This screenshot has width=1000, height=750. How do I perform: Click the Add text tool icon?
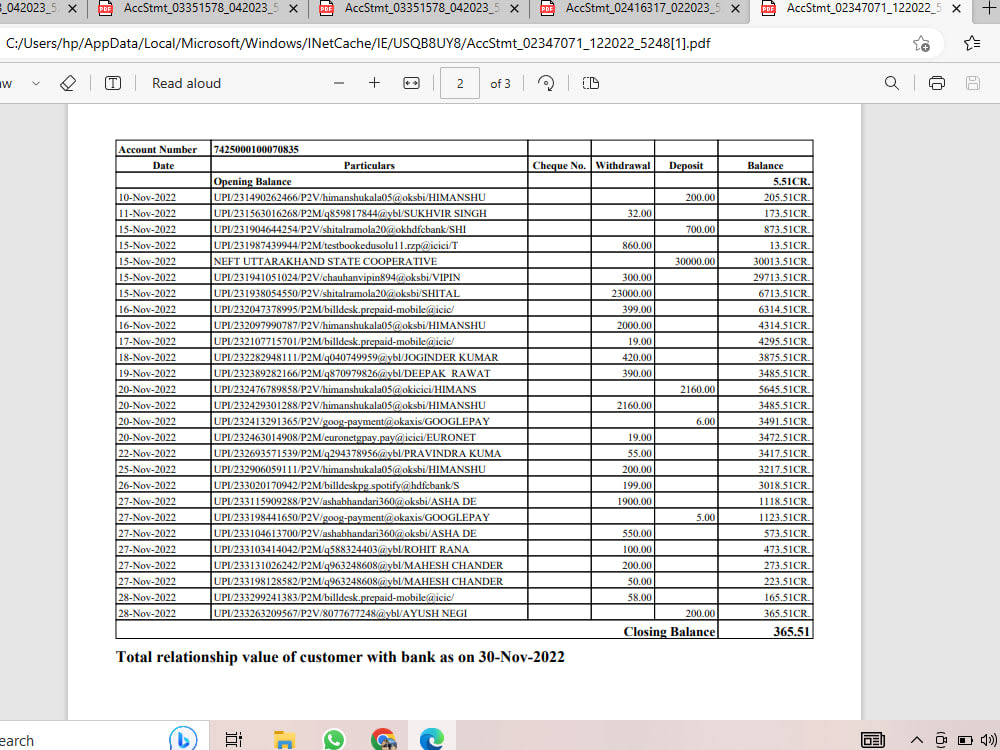tap(113, 84)
